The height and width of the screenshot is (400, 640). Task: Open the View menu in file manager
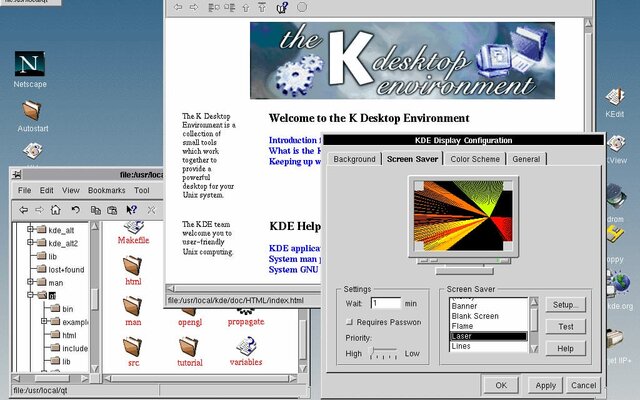pos(71,190)
